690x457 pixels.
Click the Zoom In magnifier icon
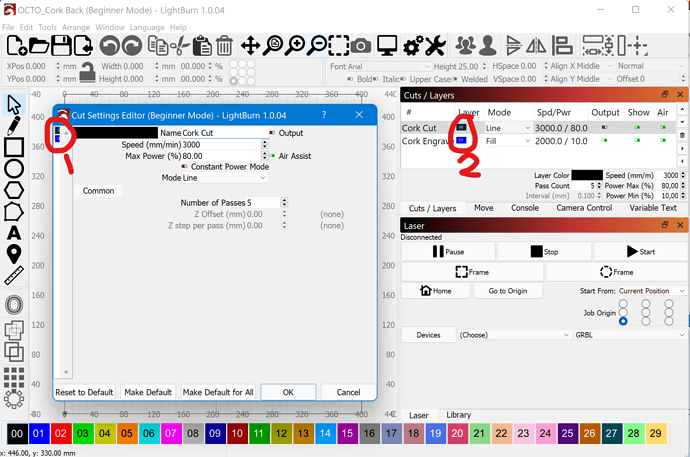(295, 45)
